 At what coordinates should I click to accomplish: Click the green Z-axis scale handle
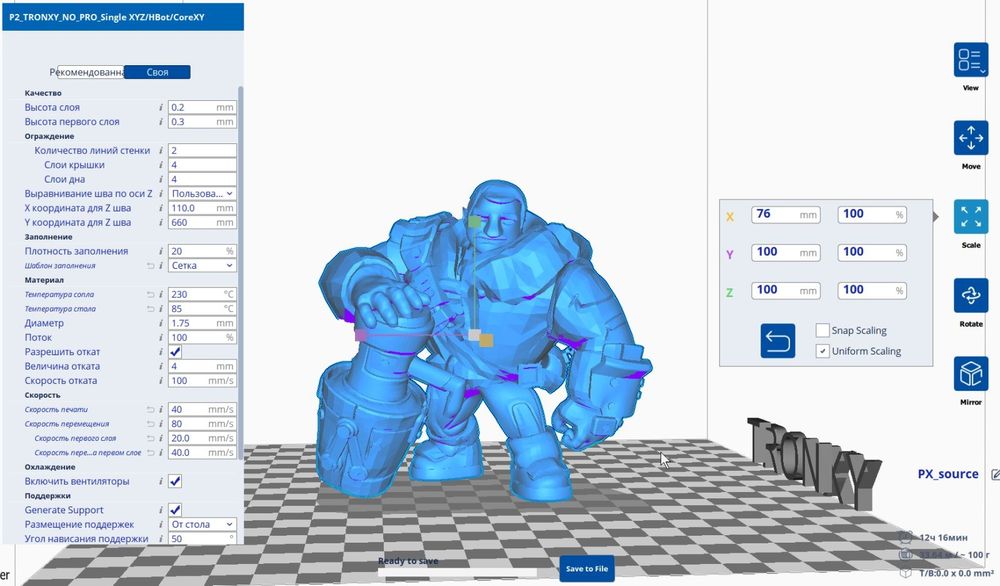(474, 222)
